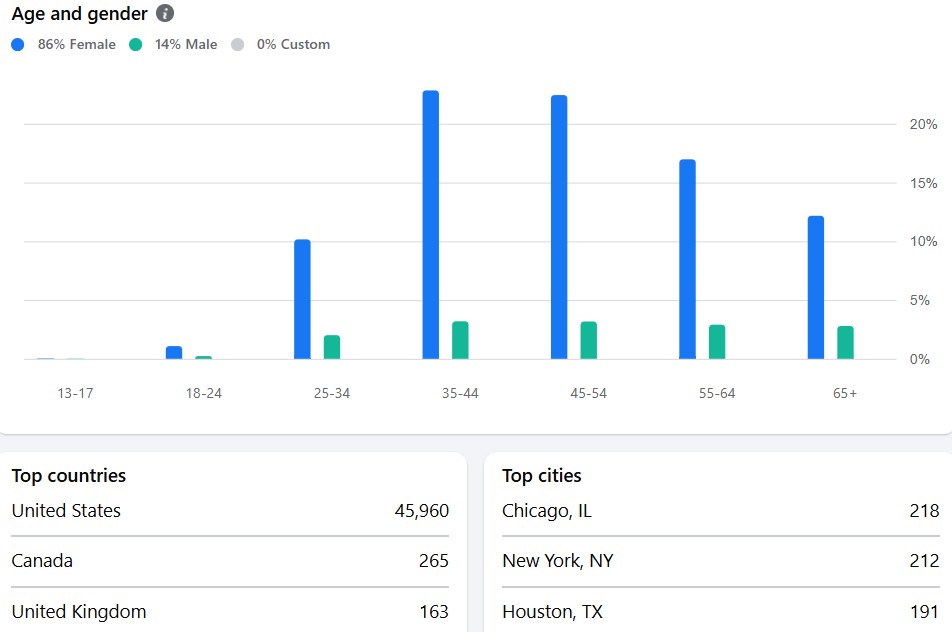Screen dimensions: 952x632
Task: Click the male bar for ages 65+
Action: tap(845, 342)
